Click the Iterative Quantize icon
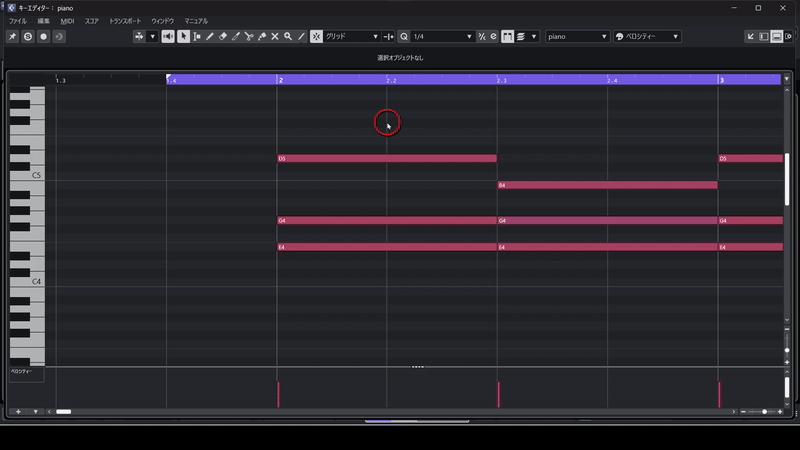Screen dimensions: 800x450 (x=482, y=36)
